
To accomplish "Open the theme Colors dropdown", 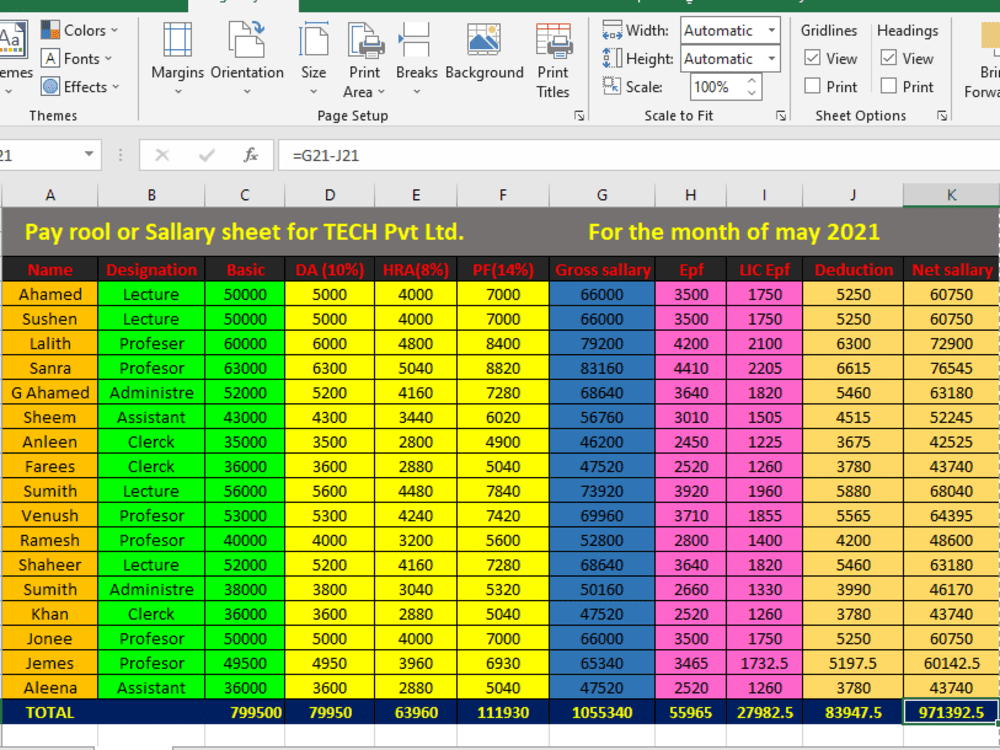I will click(x=80, y=30).
